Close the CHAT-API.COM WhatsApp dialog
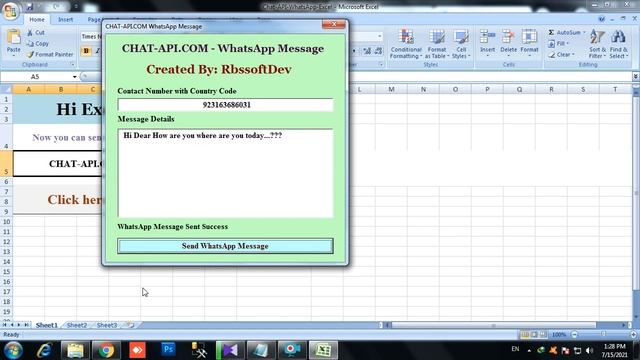 (x=334, y=24)
